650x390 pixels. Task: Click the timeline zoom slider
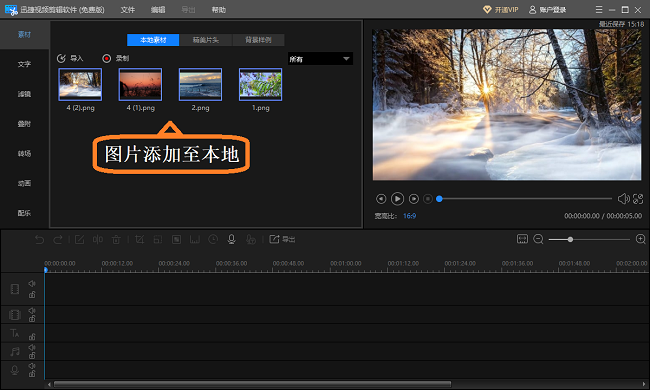click(x=589, y=240)
